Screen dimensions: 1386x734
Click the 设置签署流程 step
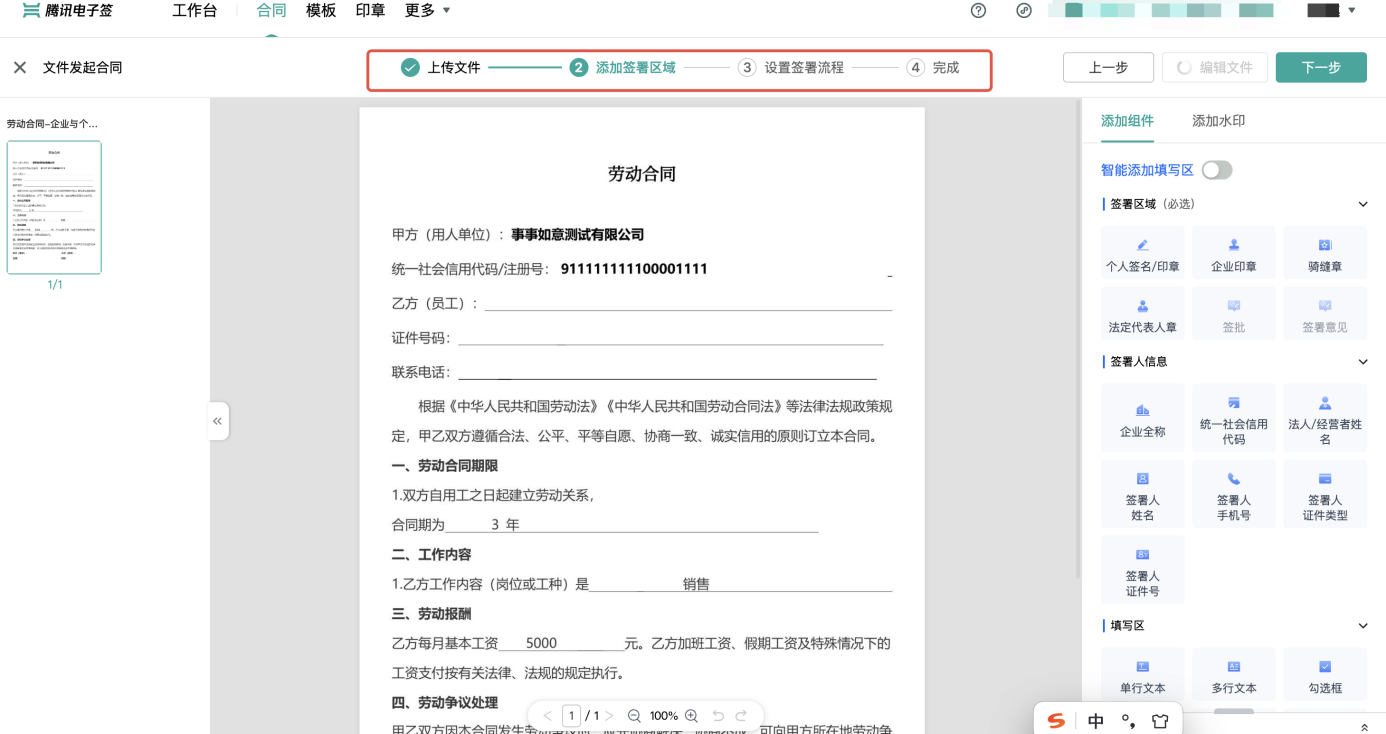pos(791,68)
